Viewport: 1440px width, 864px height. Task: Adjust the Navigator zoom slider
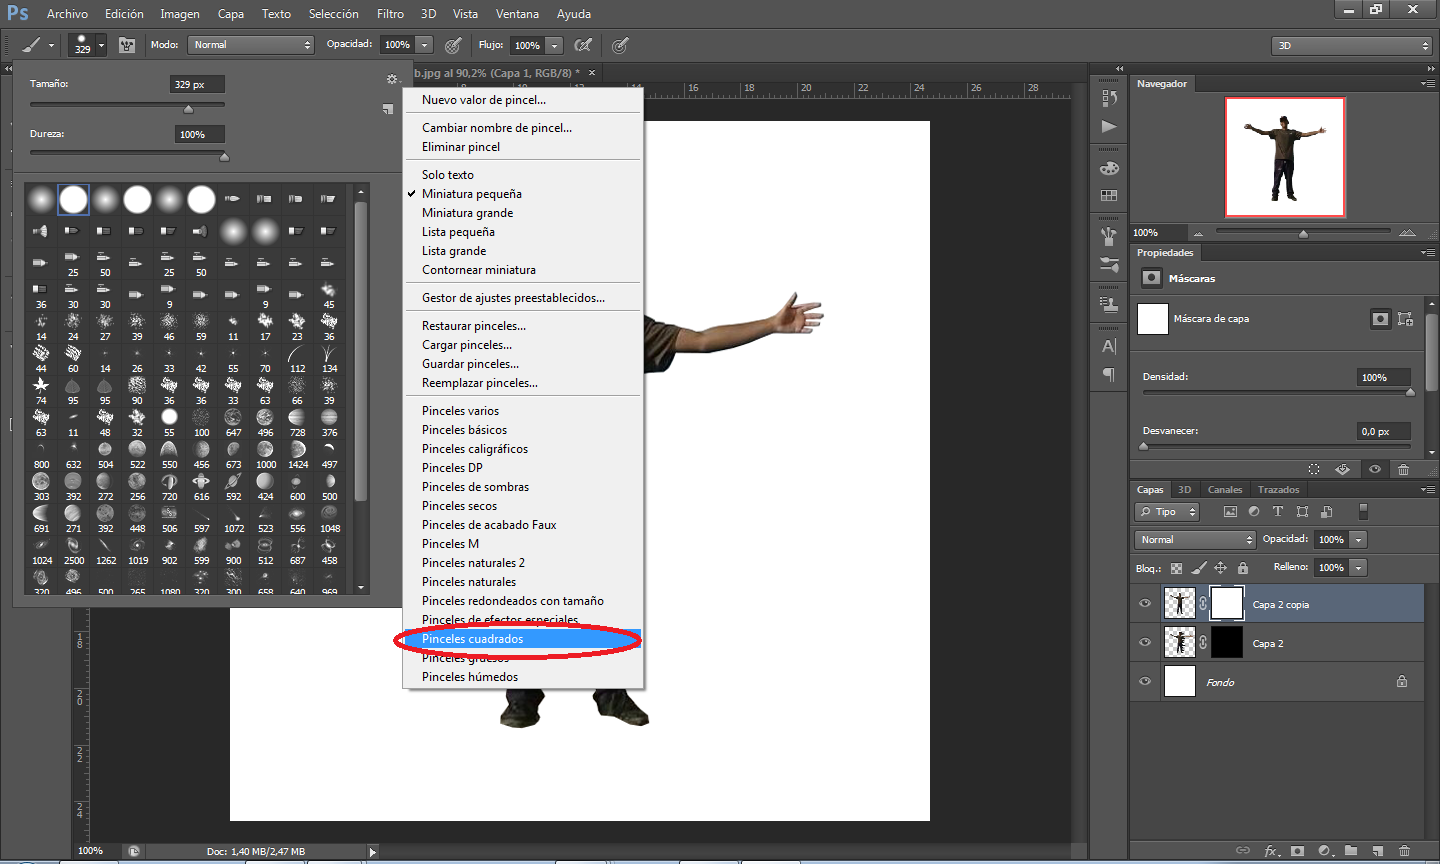pyautogui.click(x=1302, y=232)
